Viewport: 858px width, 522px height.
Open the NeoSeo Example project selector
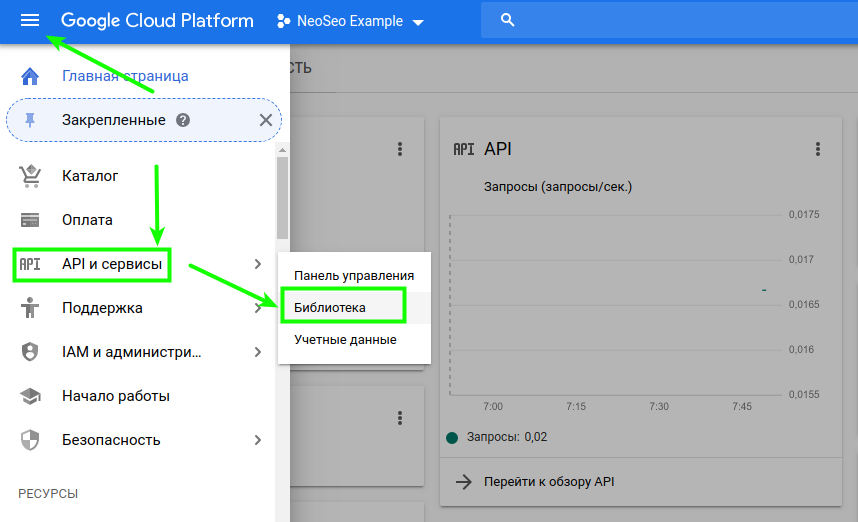(351, 21)
